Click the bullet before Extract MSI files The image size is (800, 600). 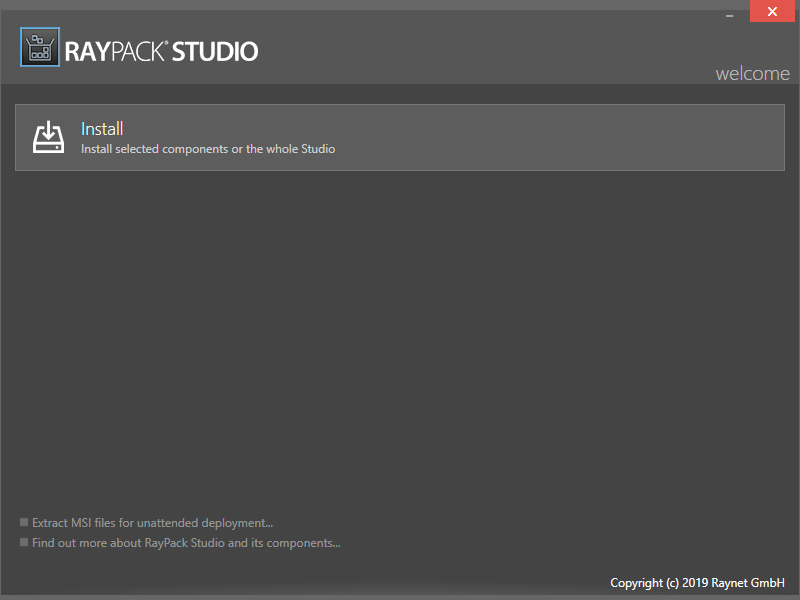pyautogui.click(x=24, y=522)
